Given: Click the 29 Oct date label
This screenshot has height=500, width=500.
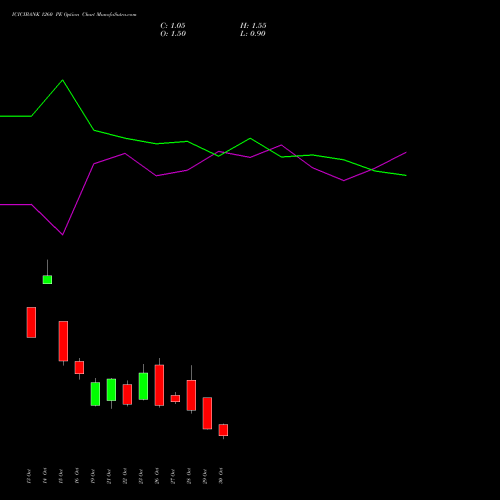Looking at the screenshot, I should [x=205, y=476].
